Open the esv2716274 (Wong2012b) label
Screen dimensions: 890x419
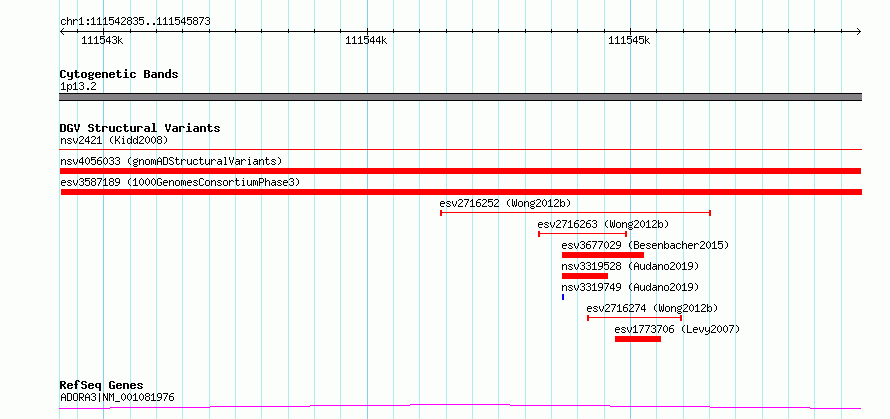coord(652,308)
